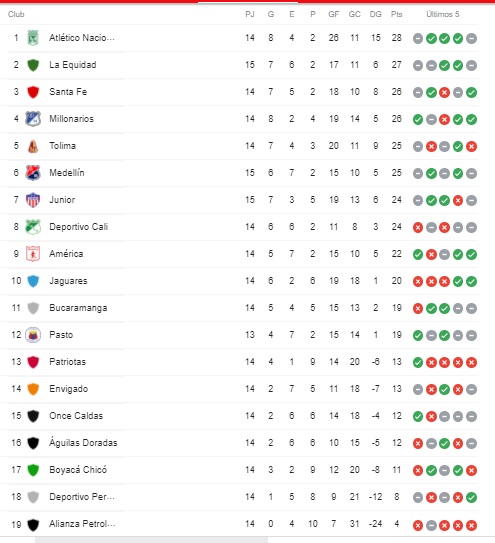The width and height of the screenshot is (495, 543).
Task: Select the Bucaramanga club name
Action: click(x=78, y=308)
